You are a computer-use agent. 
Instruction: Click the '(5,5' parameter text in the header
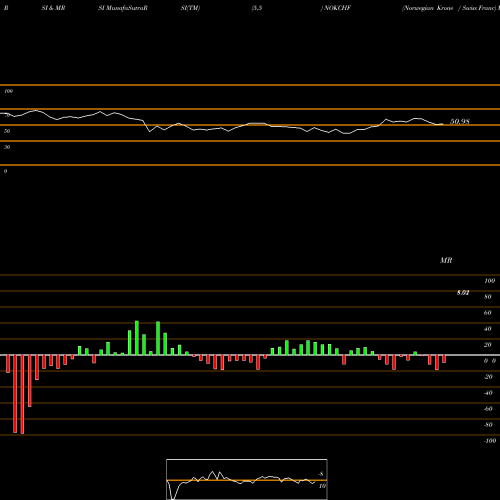(257, 8)
